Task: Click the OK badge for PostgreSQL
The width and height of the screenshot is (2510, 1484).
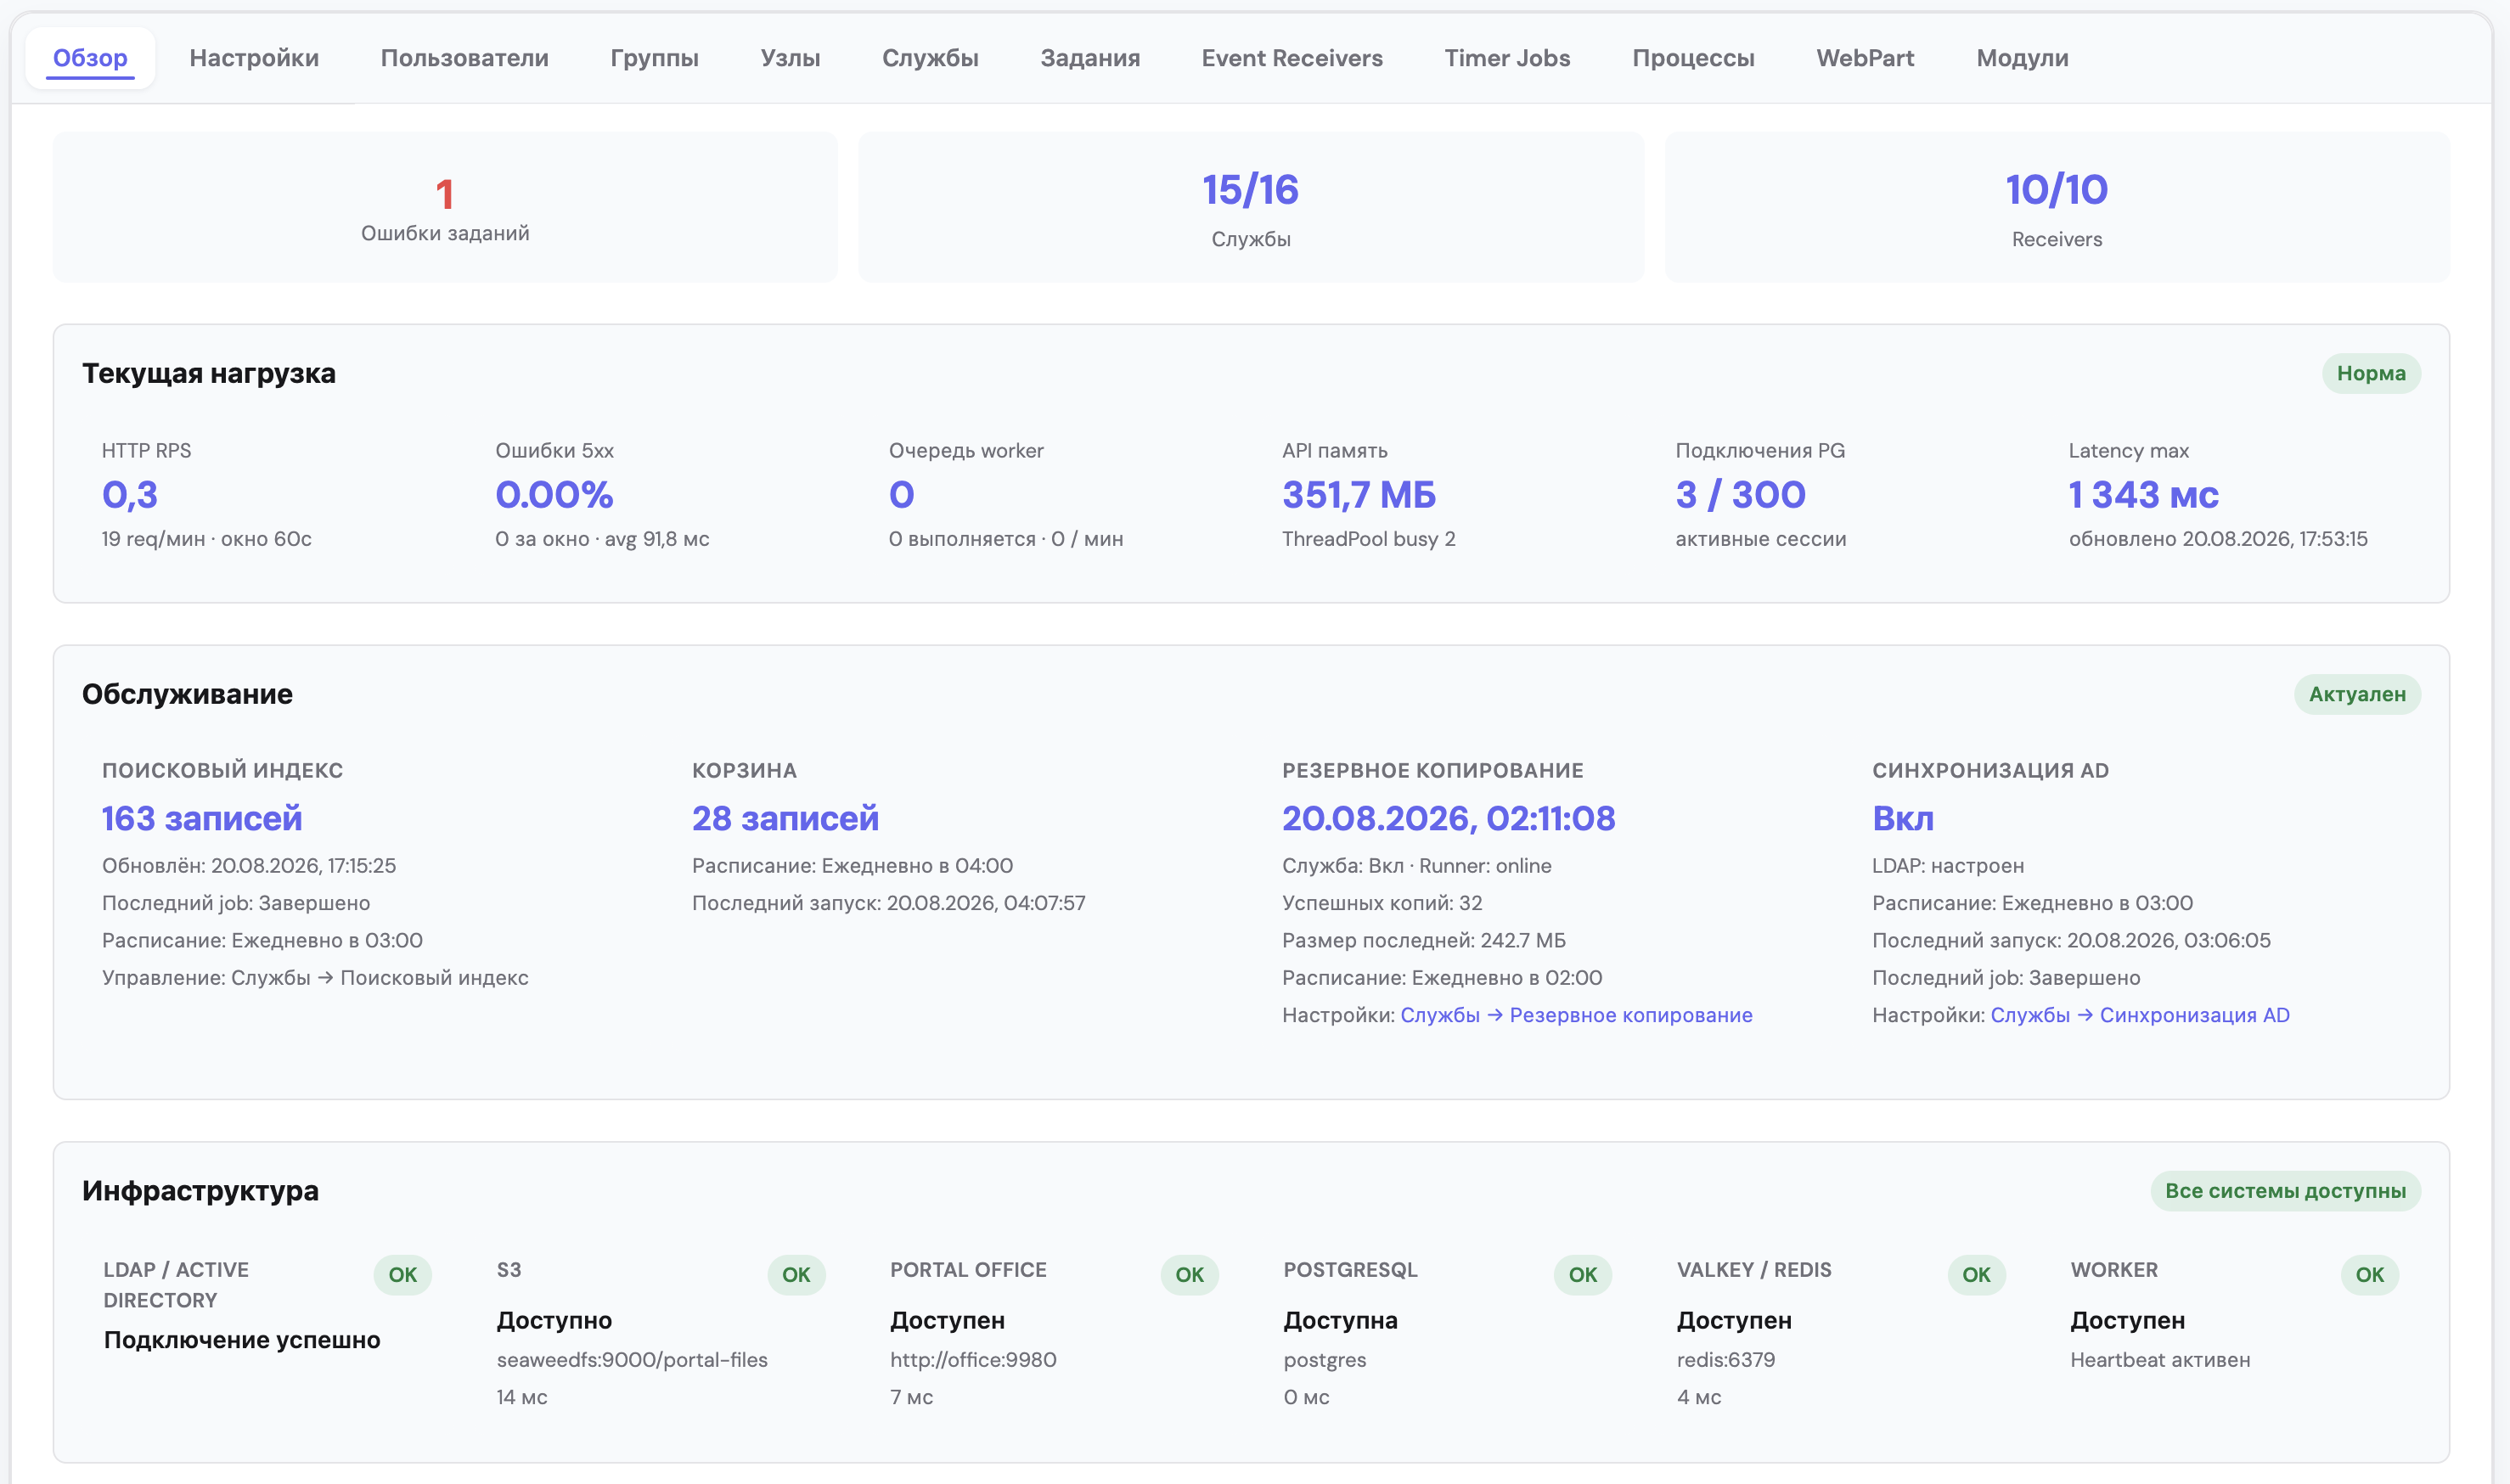Action: 1583,1275
